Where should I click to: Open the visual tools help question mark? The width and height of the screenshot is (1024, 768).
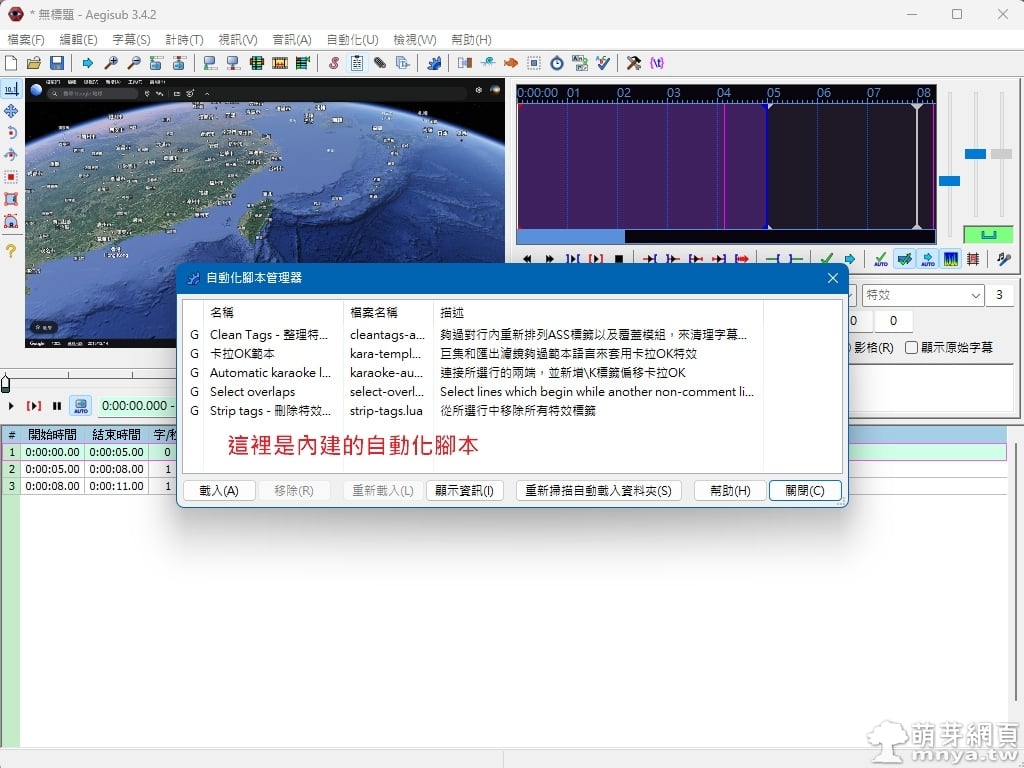[x=11, y=251]
